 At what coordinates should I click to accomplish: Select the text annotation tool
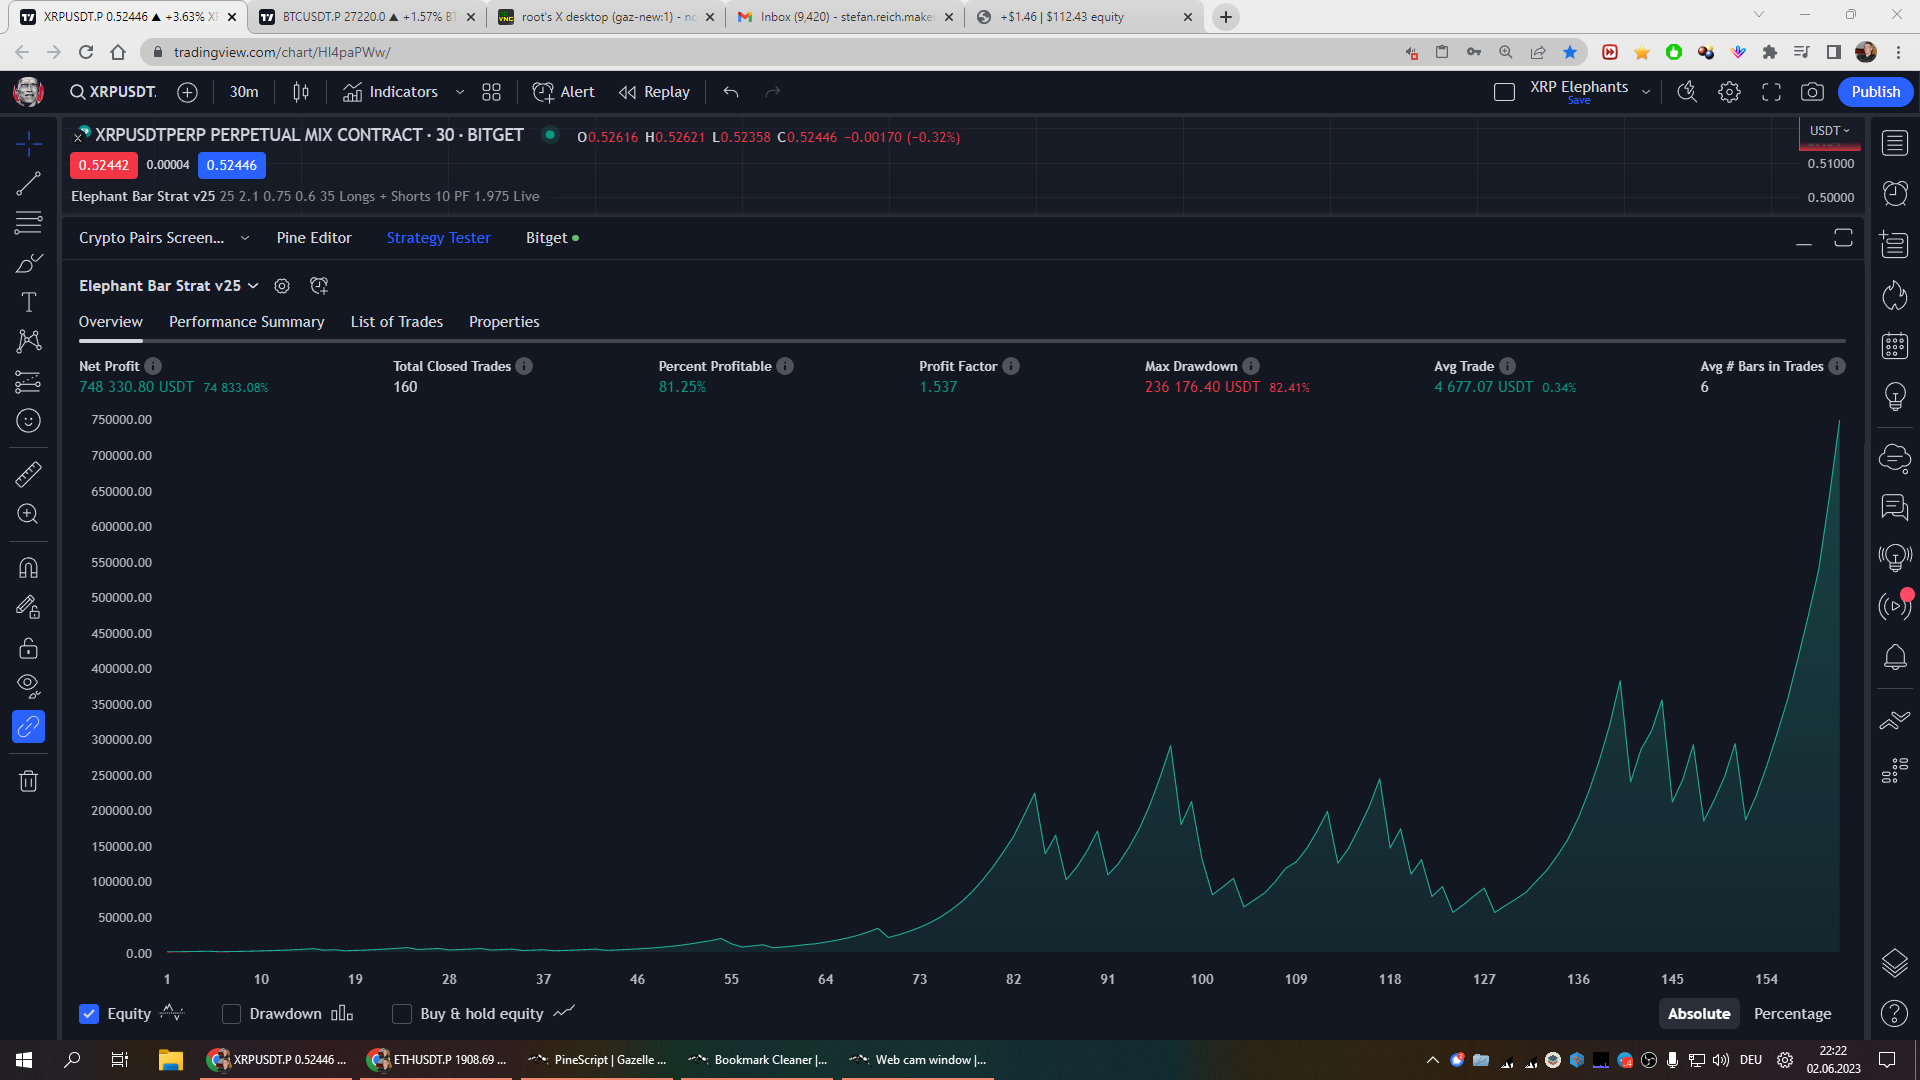tap(28, 302)
